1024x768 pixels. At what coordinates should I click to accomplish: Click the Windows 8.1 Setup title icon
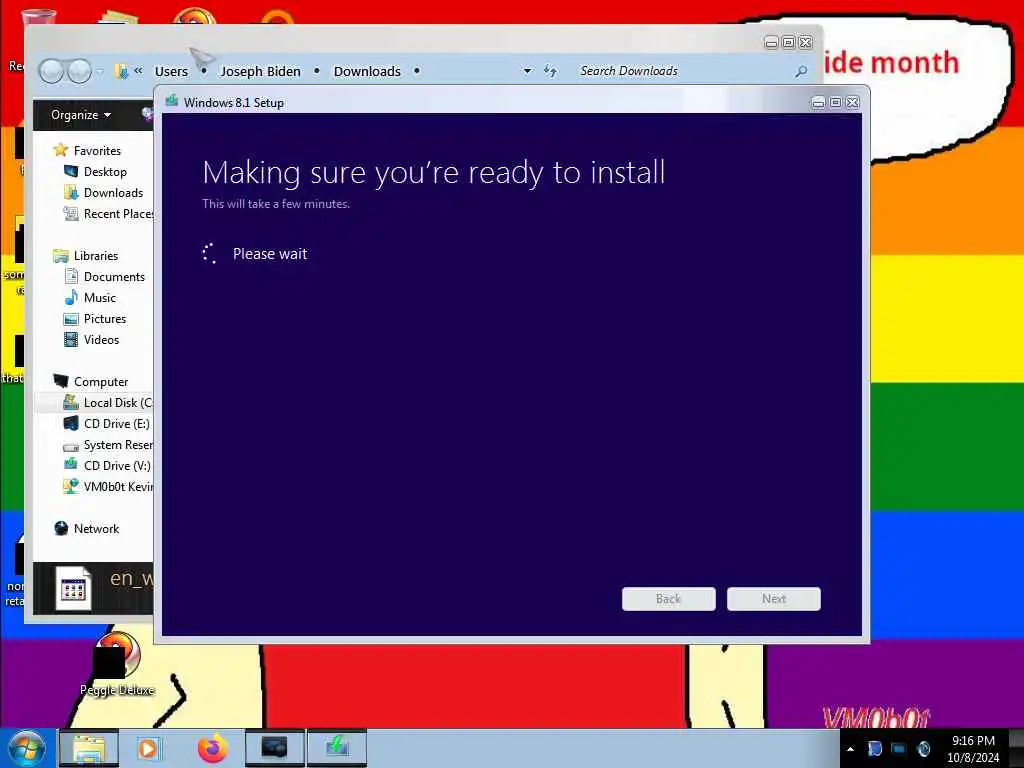click(172, 101)
